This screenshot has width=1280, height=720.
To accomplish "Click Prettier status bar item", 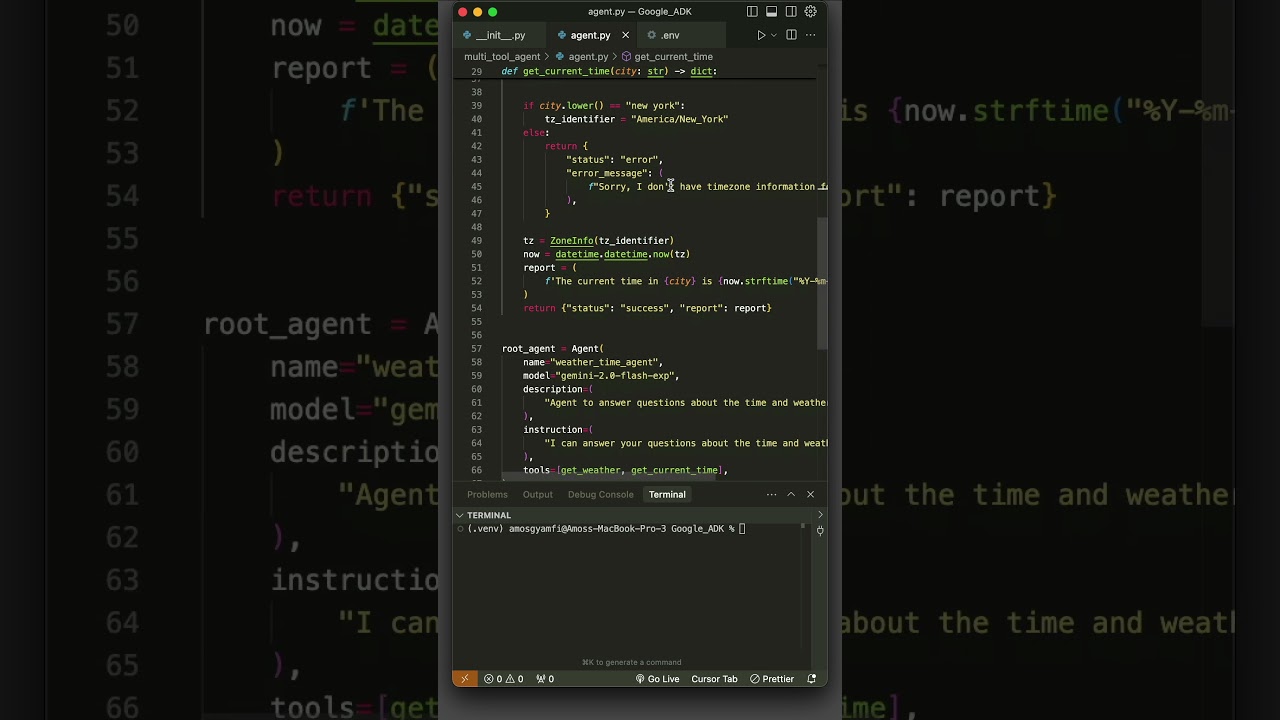I will [x=771, y=678].
